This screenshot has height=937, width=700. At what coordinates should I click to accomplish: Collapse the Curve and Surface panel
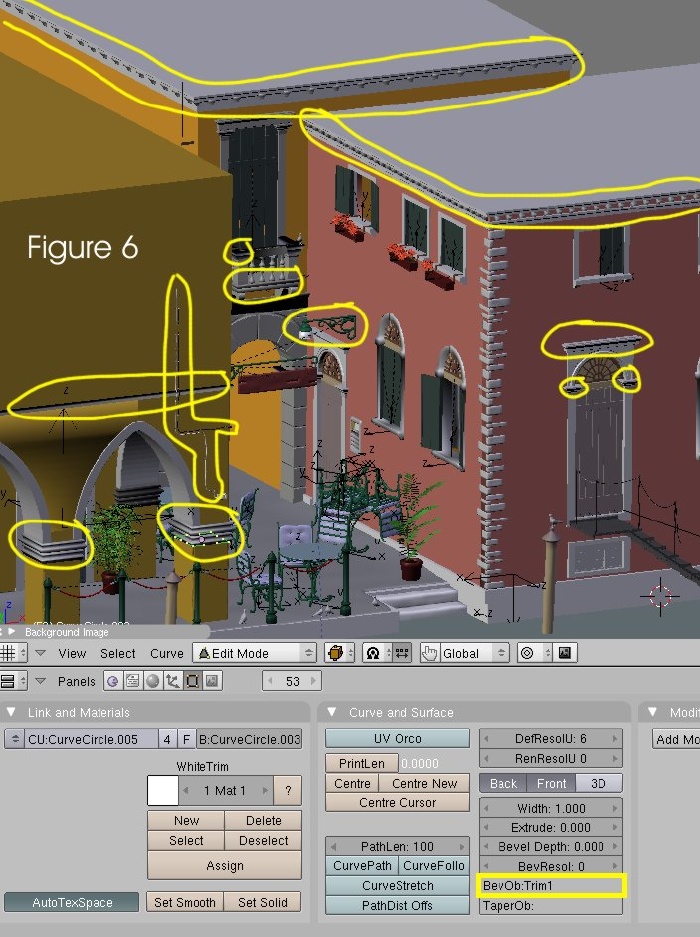[331, 712]
